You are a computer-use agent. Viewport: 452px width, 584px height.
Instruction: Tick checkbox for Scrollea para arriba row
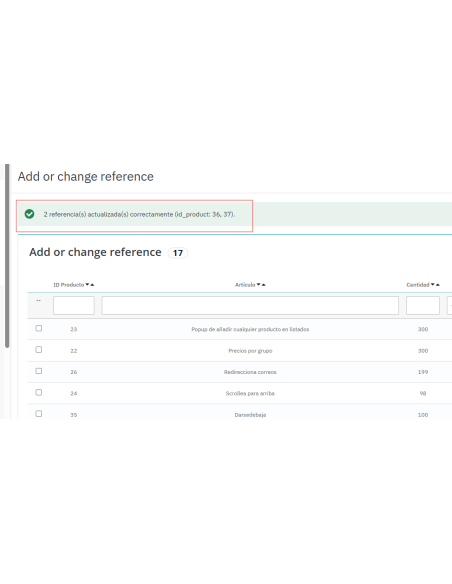(x=39, y=392)
